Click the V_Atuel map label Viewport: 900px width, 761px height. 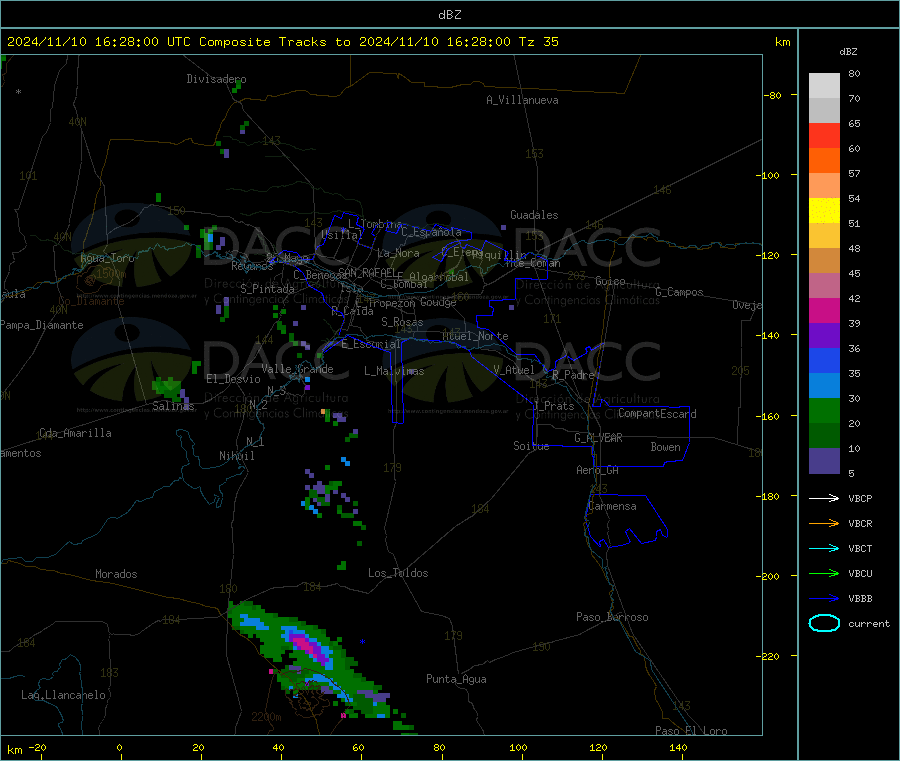pos(514,370)
